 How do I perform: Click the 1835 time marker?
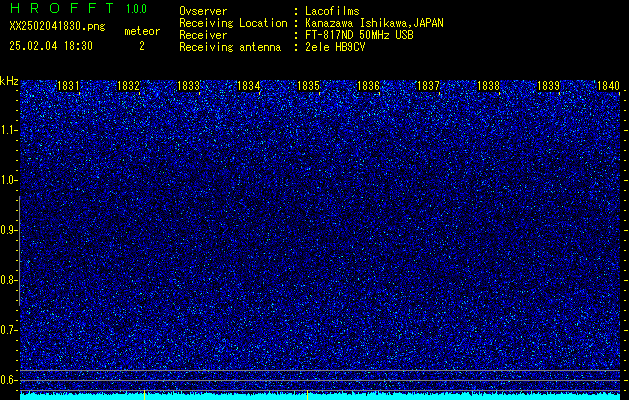[x=308, y=86]
